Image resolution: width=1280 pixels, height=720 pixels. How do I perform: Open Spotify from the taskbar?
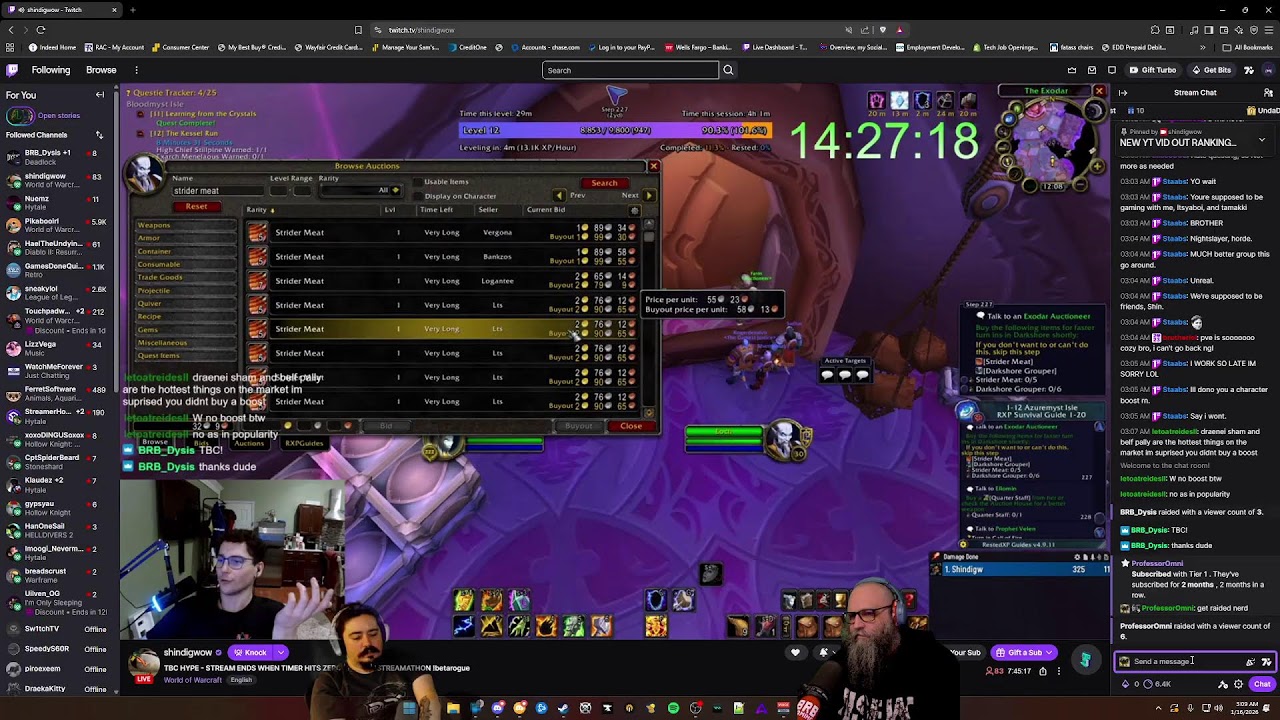673,708
